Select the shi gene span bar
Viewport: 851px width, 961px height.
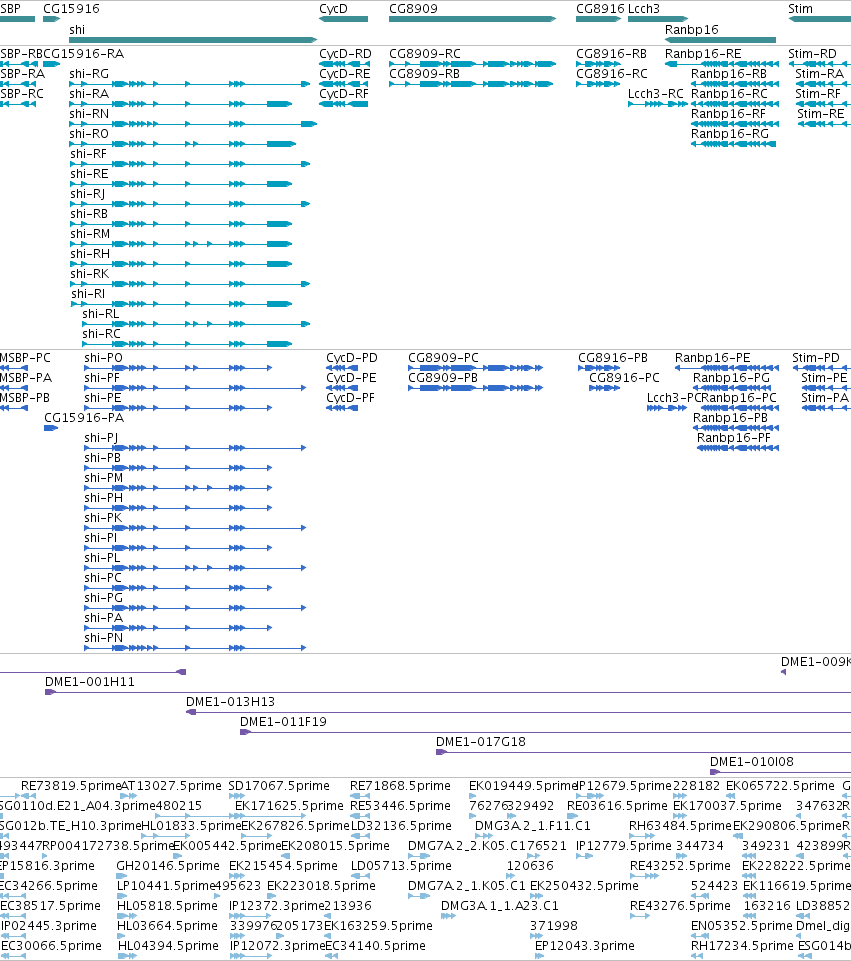pos(193,40)
